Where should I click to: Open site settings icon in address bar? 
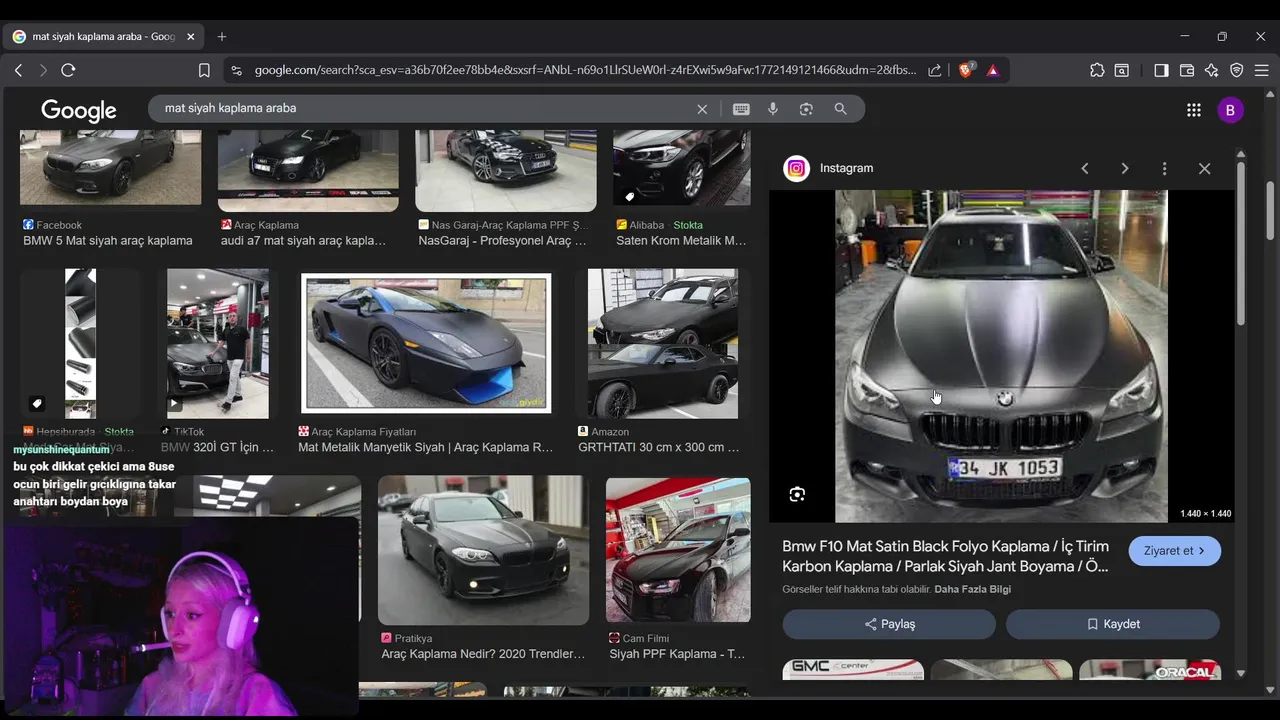236,70
